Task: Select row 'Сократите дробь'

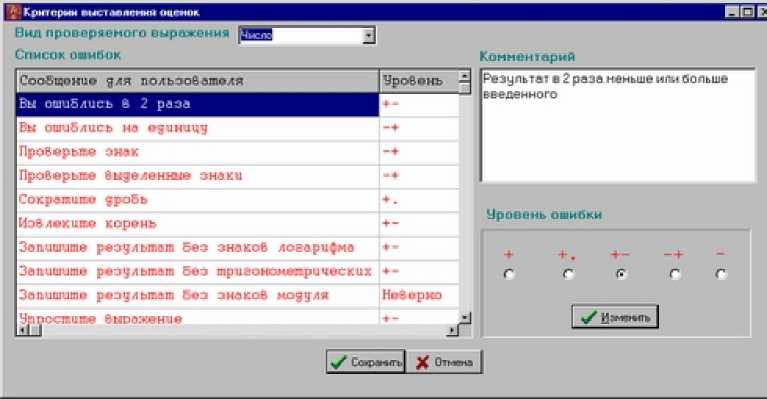Action: (x=238, y=200)
